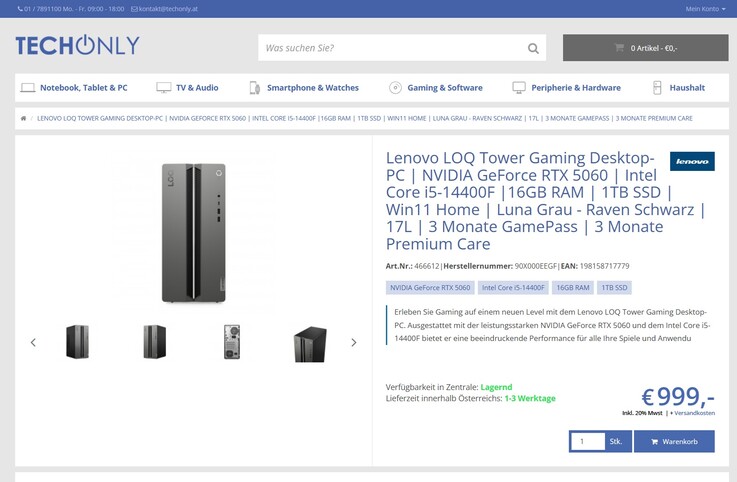Select second tower thumbnail
Viewport: 737px width, 482px height.
[x=155, y=342]
